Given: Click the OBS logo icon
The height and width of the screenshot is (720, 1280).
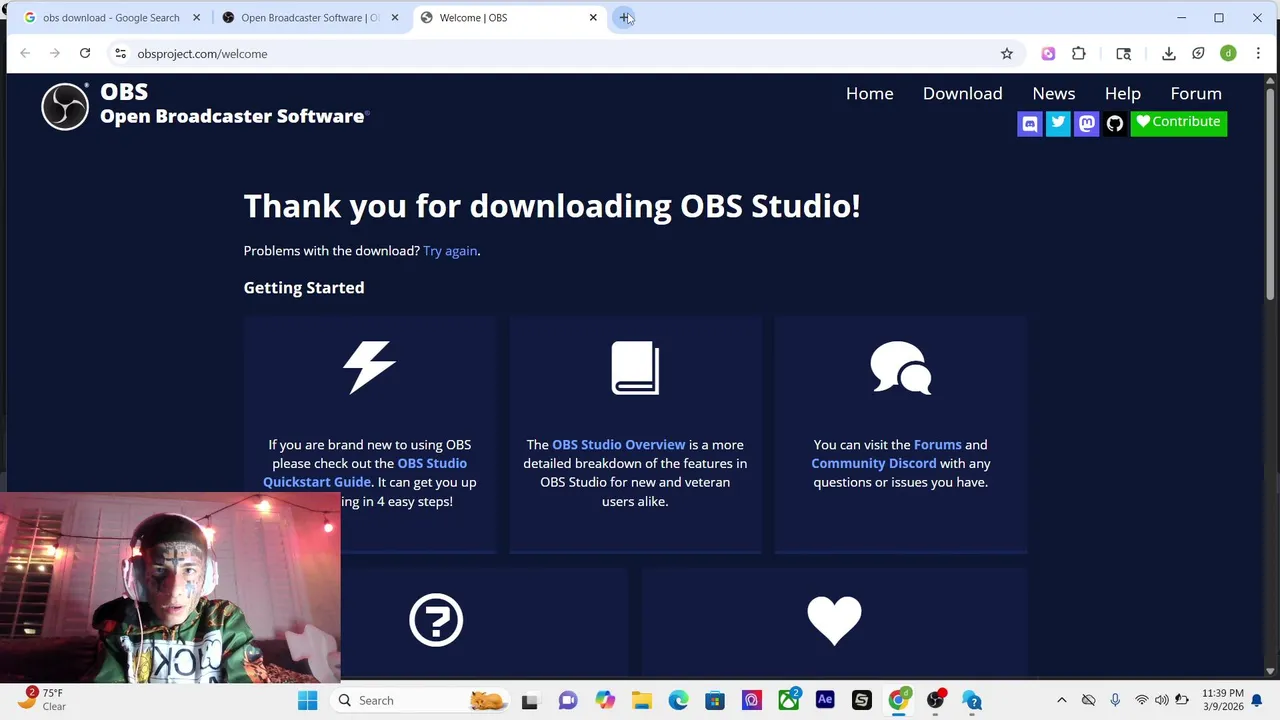Looking at the screenshot, I should (x=65, y=106).
